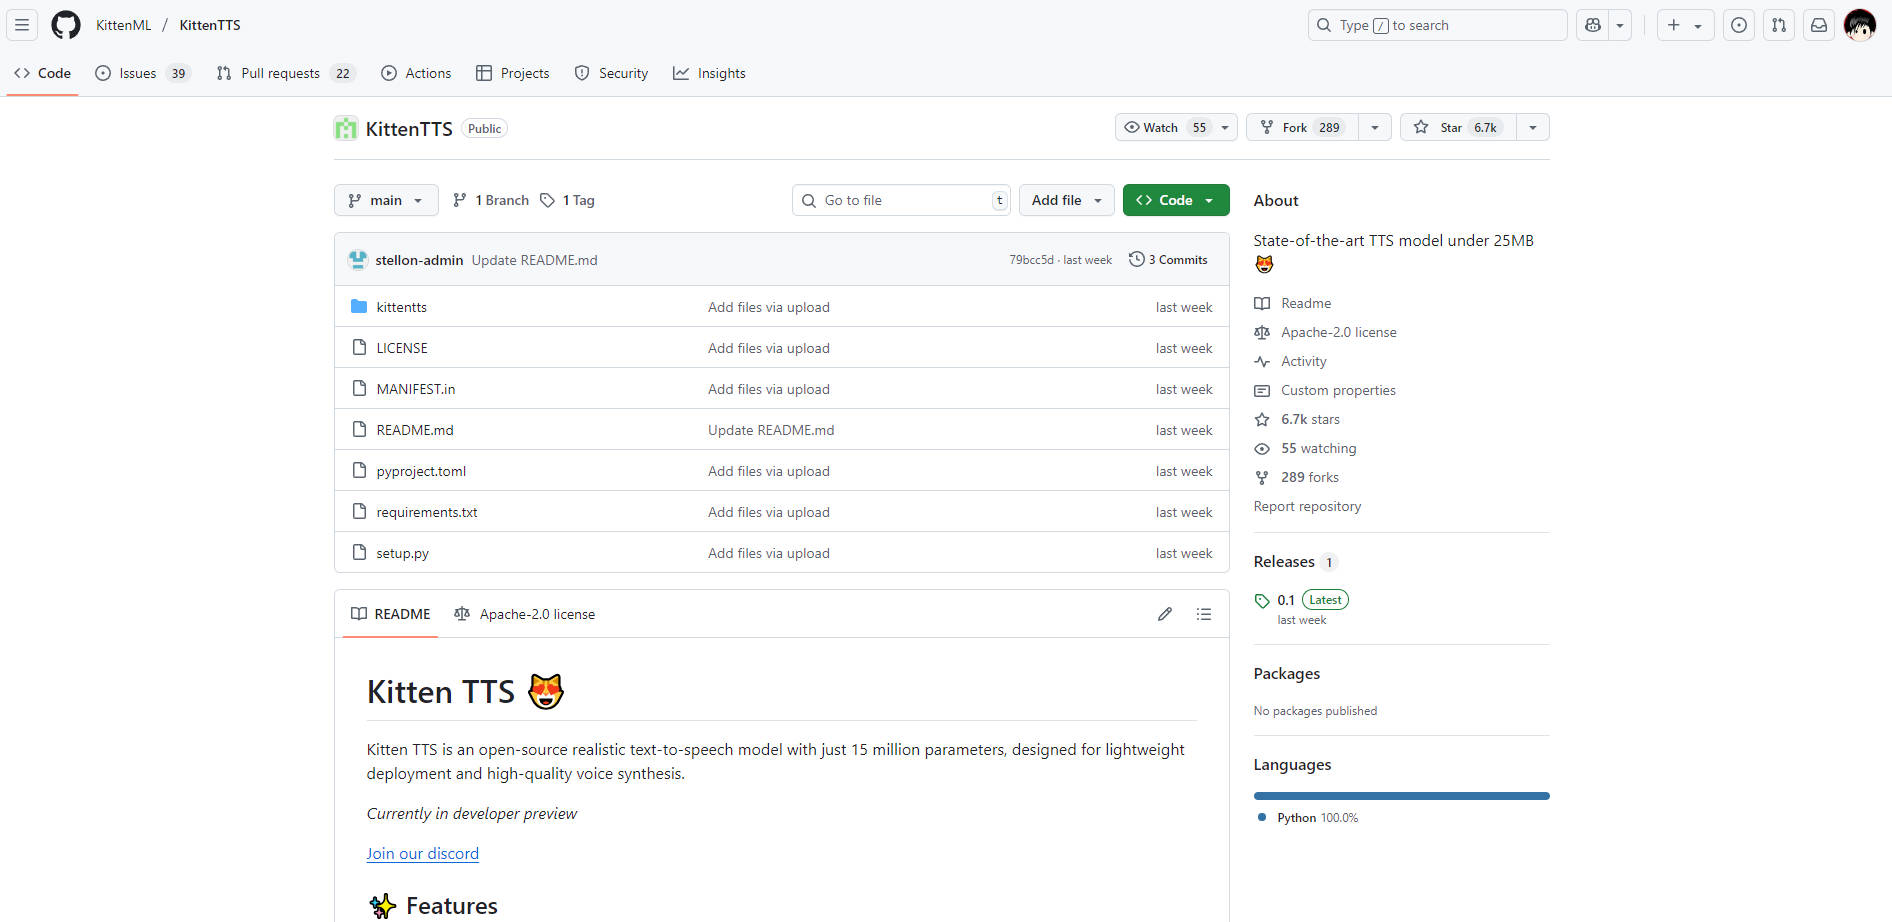Expand the main branch selector
1892x922 pixels.
click(386, 200)
